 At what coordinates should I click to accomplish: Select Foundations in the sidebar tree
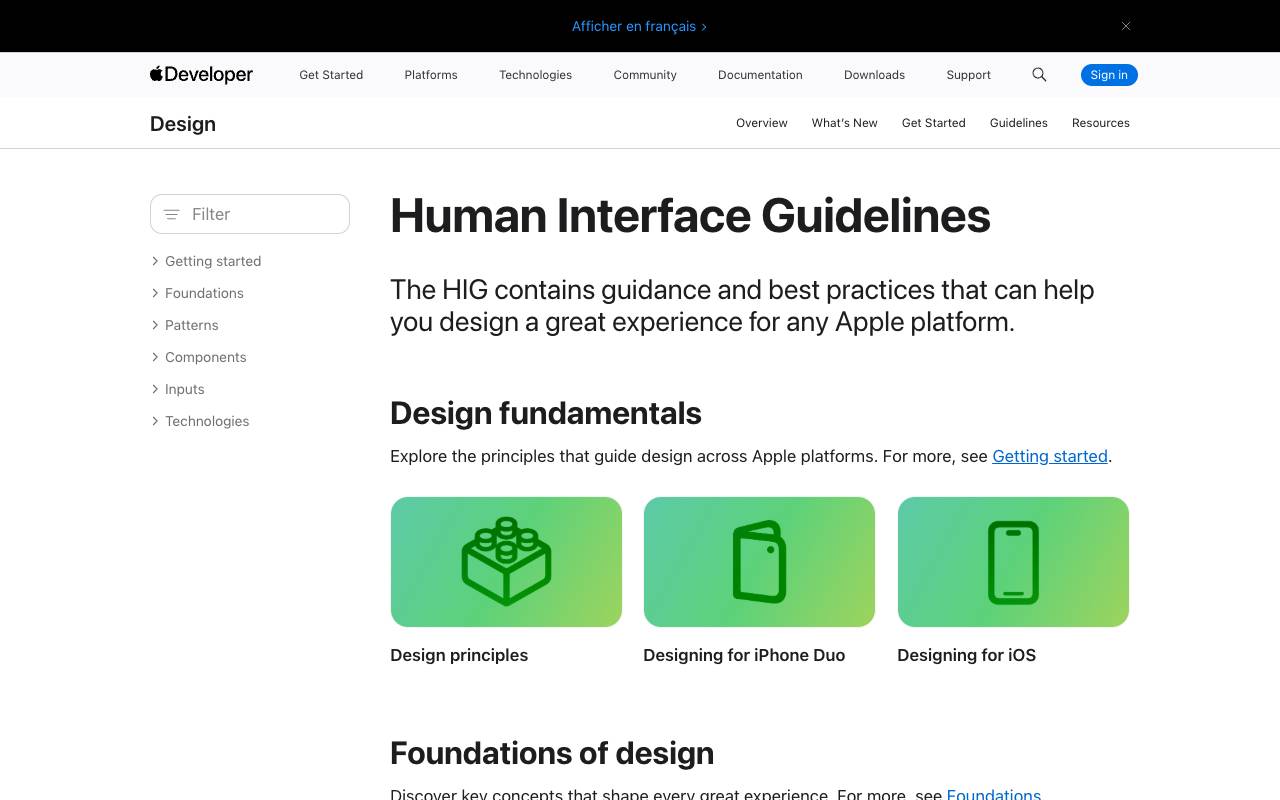pos(205,293)
